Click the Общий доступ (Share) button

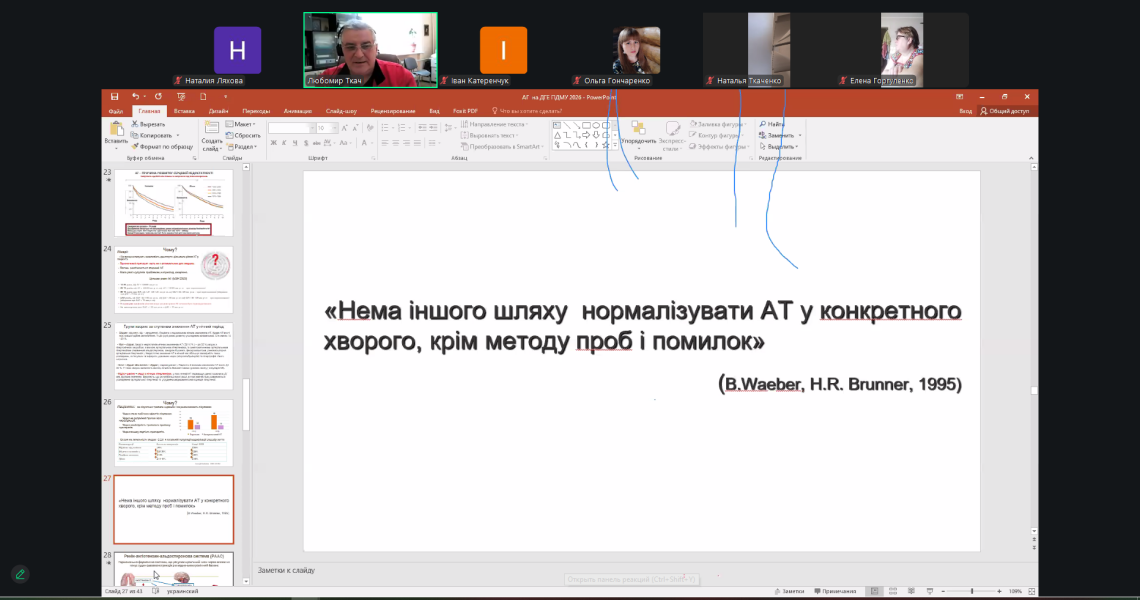coord(1005,111)
